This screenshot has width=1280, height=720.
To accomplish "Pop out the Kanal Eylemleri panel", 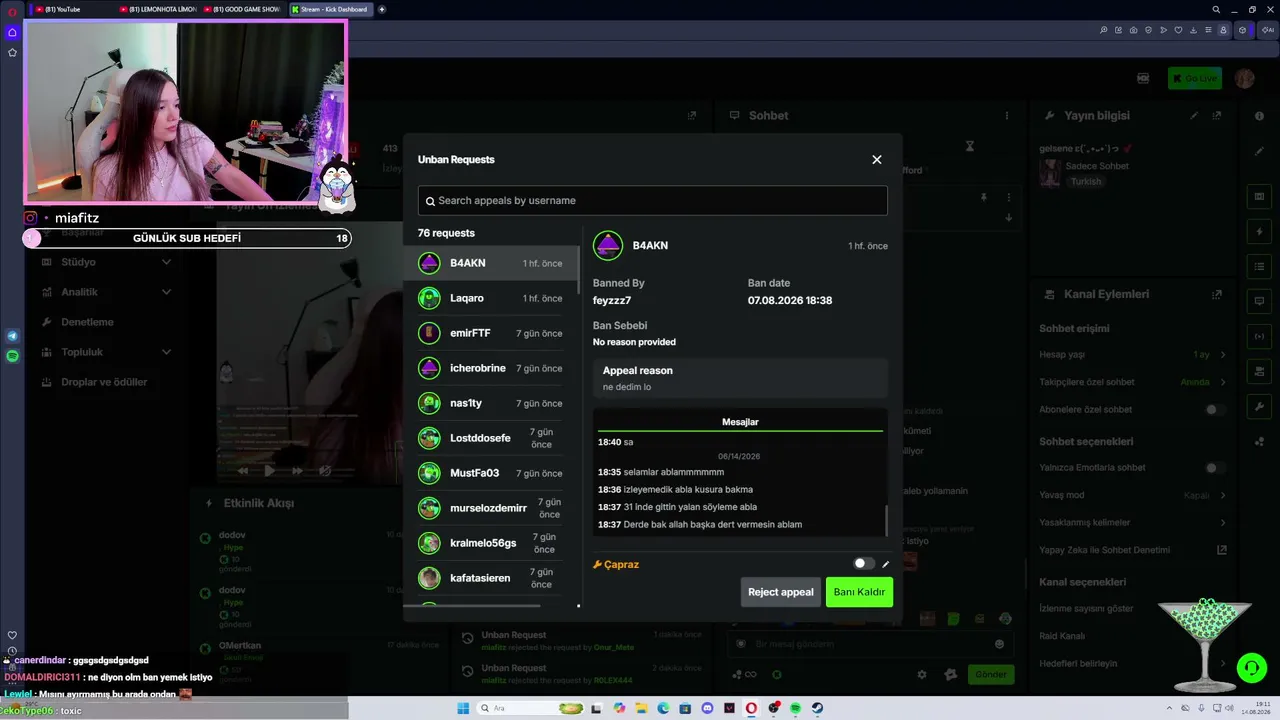I will [1216, 295].
